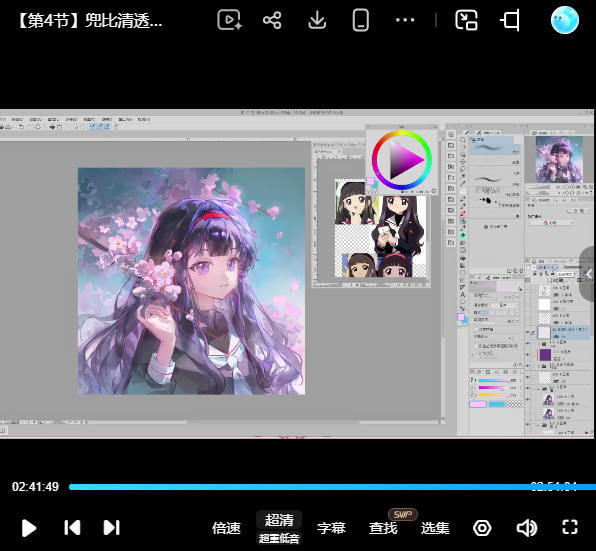Expand the side panel arrow tab

tap(588, 274)
